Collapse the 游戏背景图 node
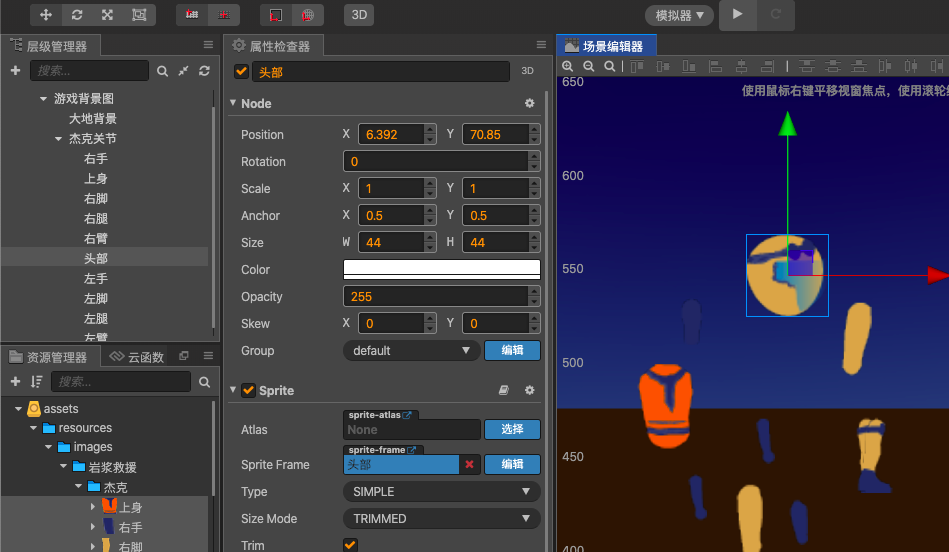 tap(43, 99)
